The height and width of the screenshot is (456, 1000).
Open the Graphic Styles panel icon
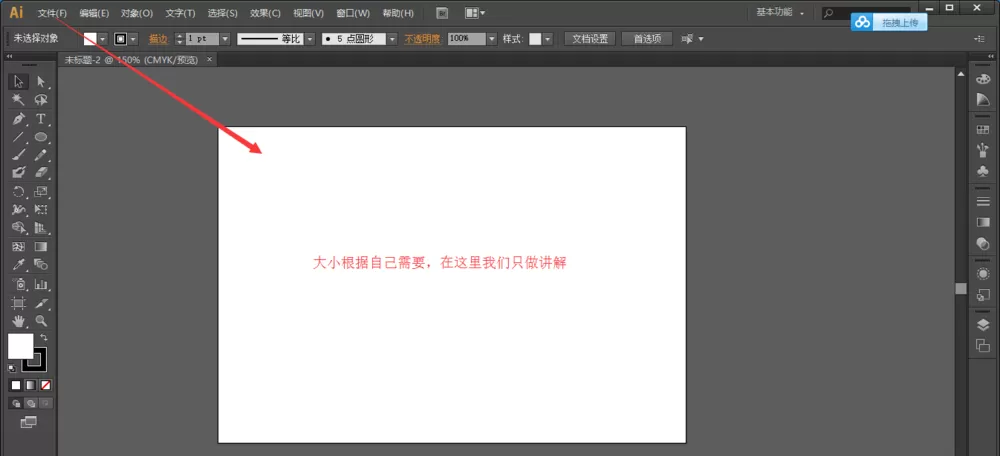[x=983, y=295]
